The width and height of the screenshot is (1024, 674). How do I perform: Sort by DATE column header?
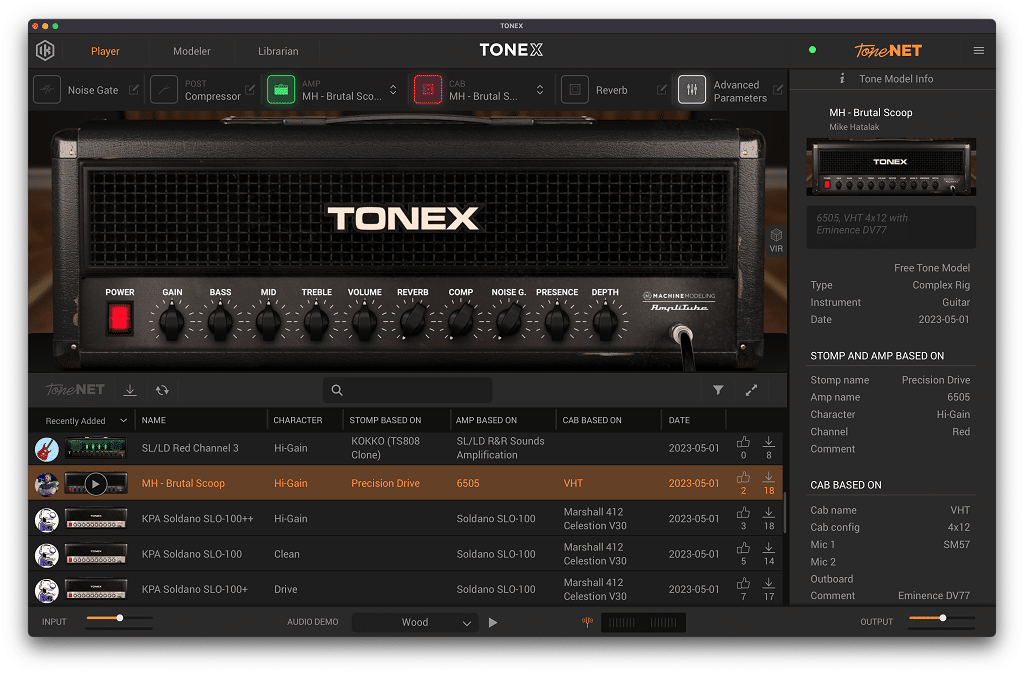click(x=679, y=420)
